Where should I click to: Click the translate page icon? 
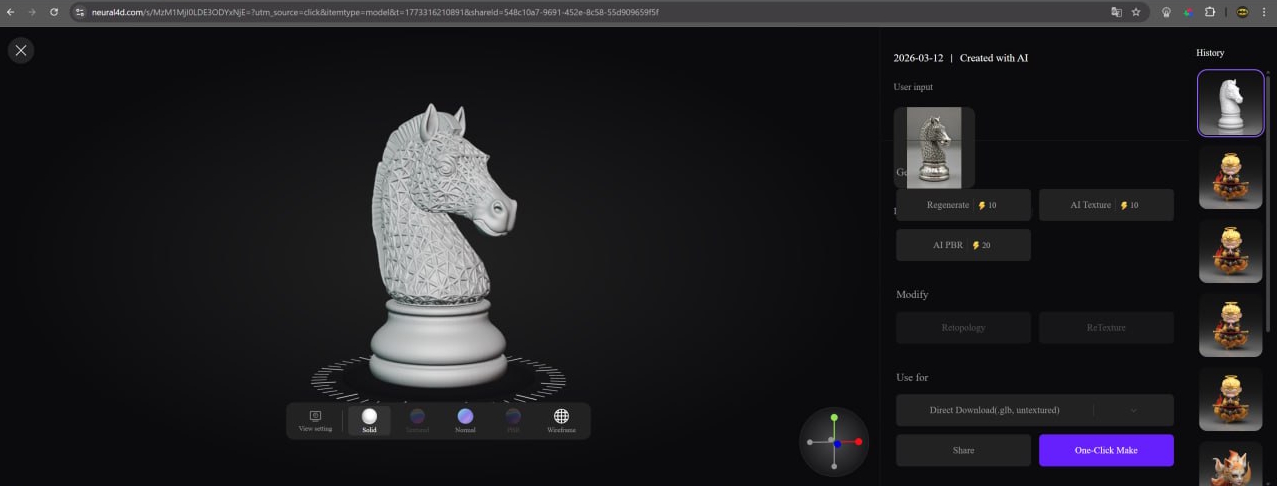(x=1116, y=12)
